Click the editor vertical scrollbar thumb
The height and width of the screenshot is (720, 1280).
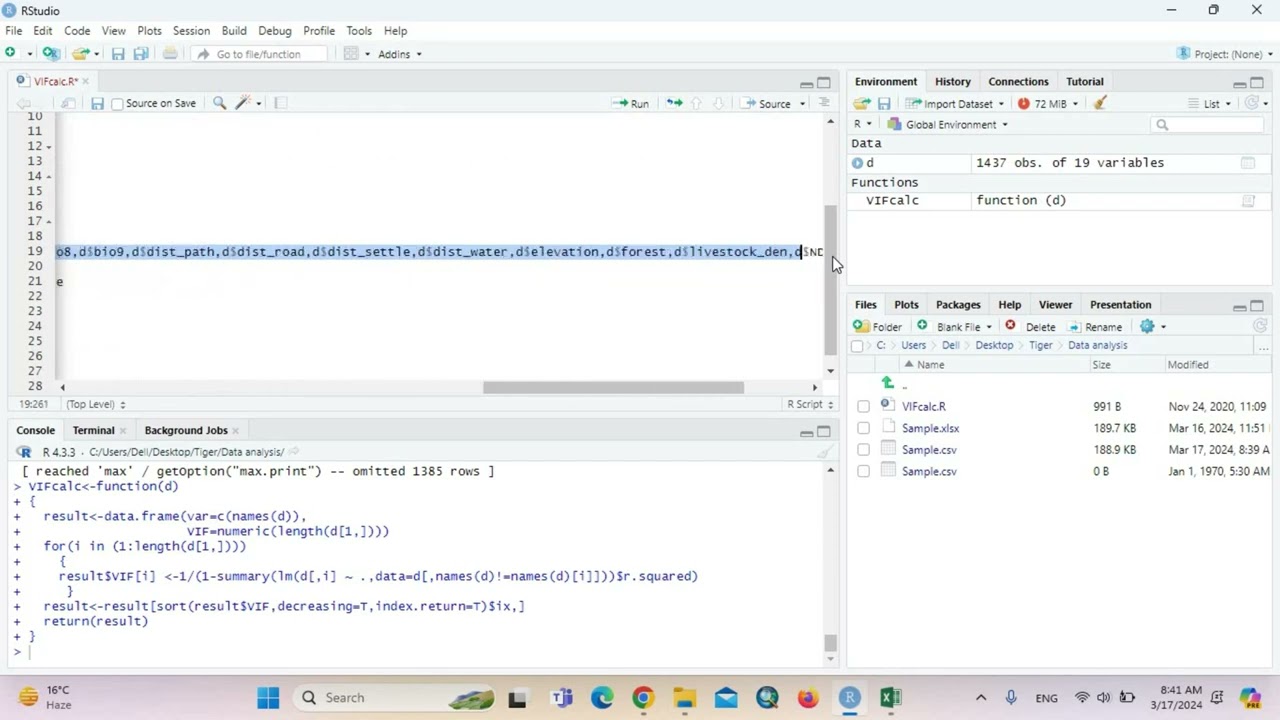click(830, 279)
